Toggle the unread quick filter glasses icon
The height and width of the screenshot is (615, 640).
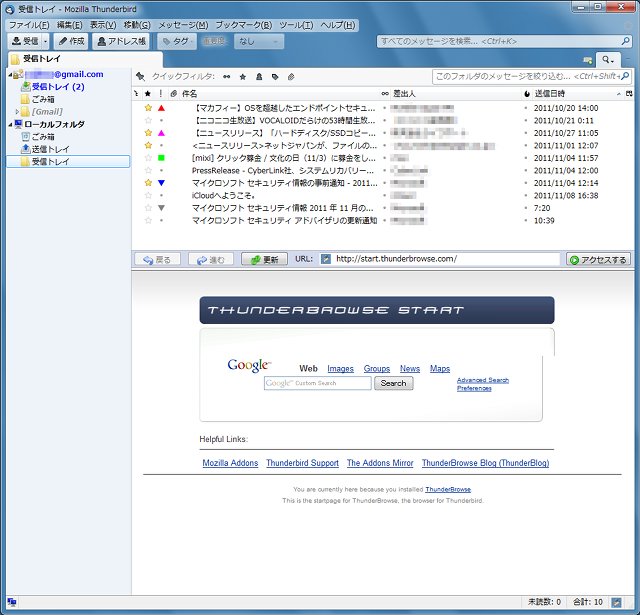tap(227, 77)
